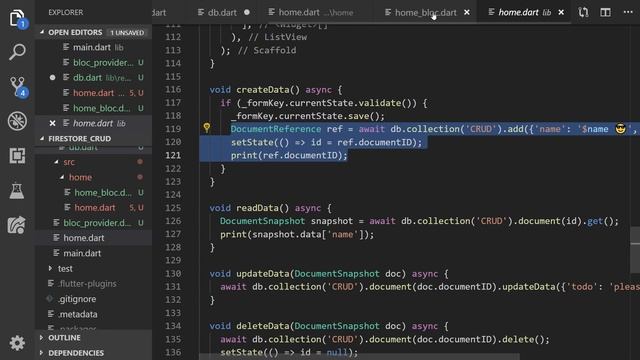The width and height of the screenshot is (640, 360).
Task: Open the Test flask icon view
Action: (x=17, y=190)
